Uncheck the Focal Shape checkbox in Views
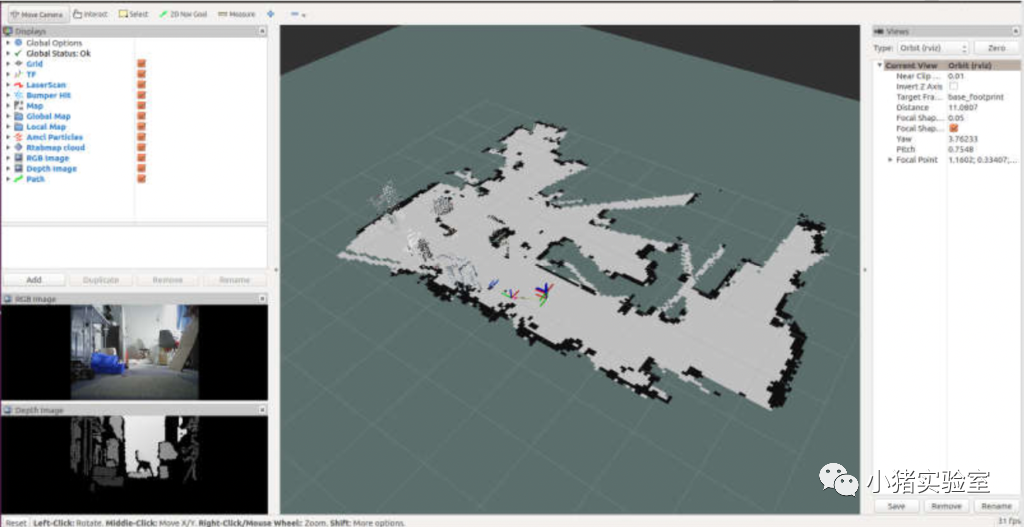The width and height of the screenshot is (1024, 527). pos(953,129)
